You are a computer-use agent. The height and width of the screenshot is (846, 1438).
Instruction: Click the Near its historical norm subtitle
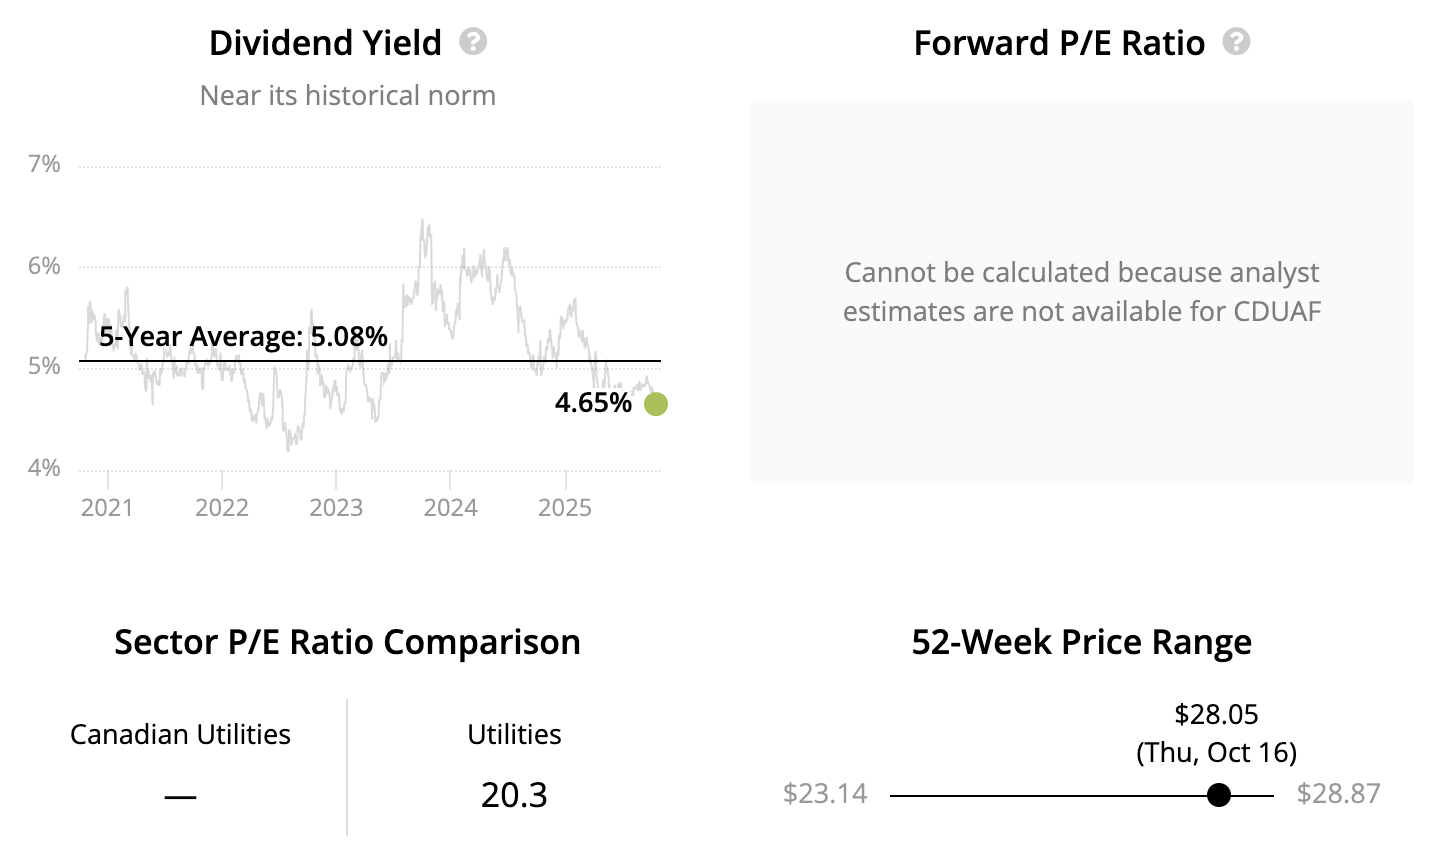pyautogui.click(x=348, y=96)
